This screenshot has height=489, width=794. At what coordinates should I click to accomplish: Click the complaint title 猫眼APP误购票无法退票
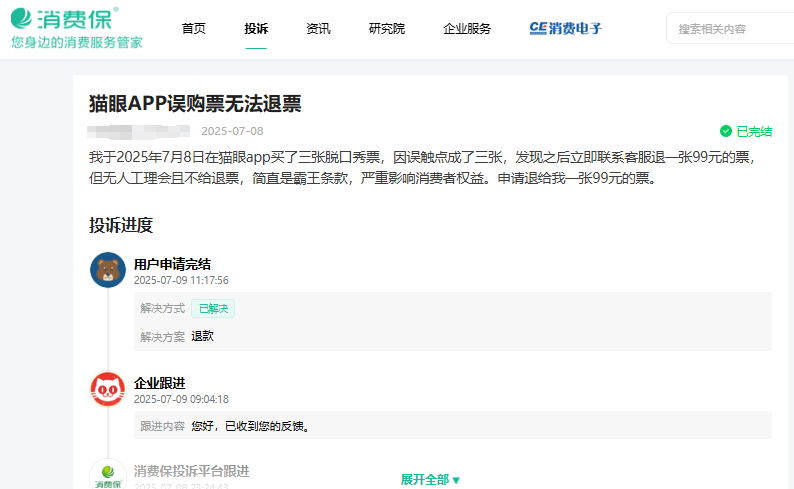click(x=195, y=104)
